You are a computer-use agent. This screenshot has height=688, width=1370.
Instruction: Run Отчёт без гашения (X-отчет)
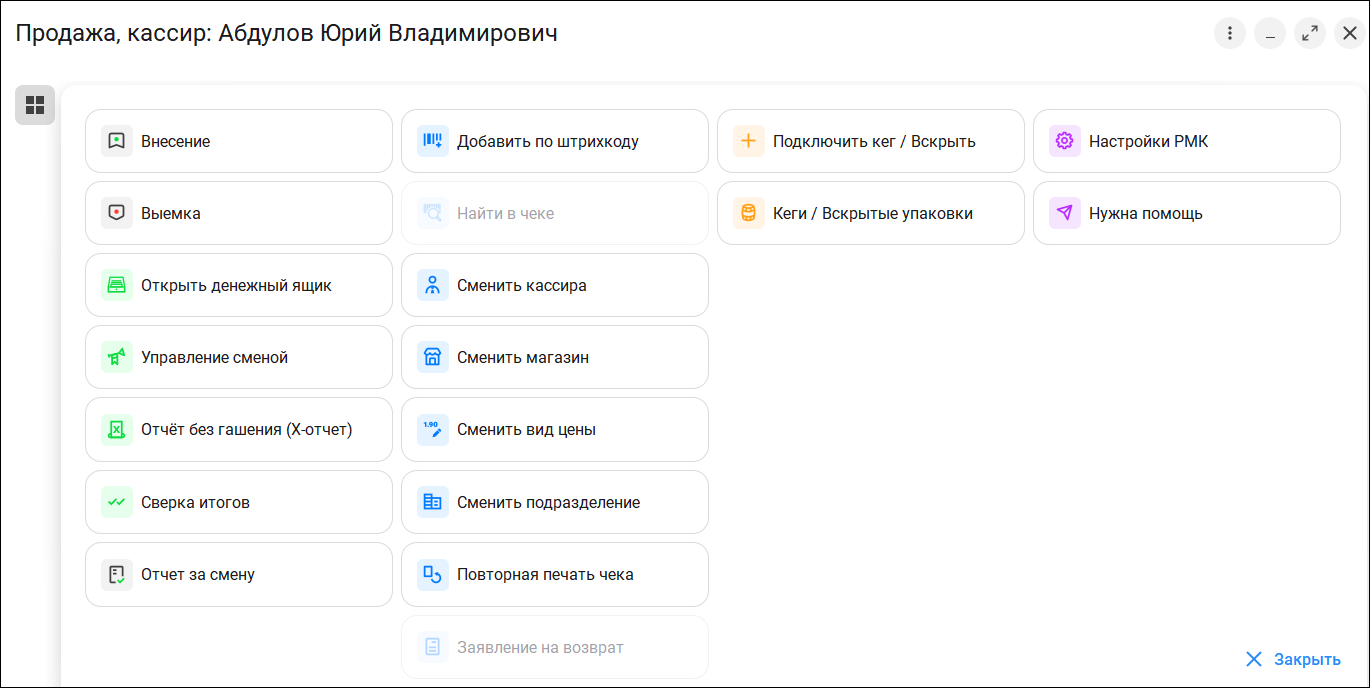[238, 430]
